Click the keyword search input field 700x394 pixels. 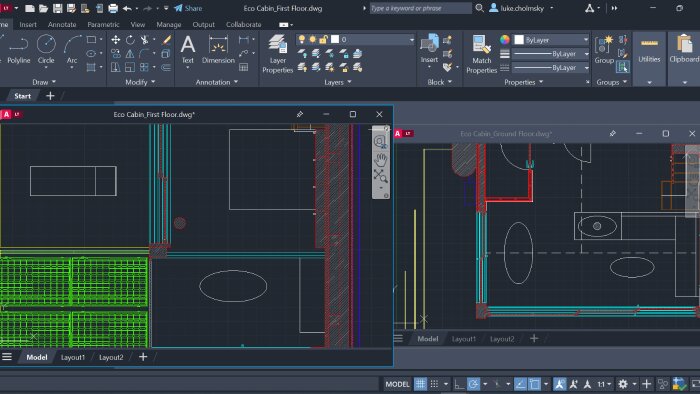(x=420, y=8)
